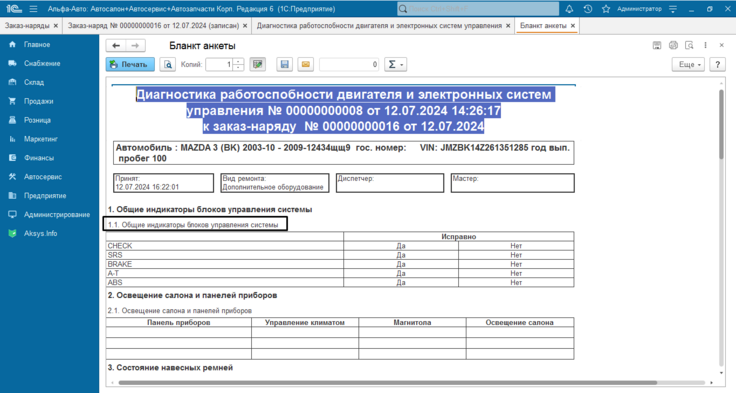Open Розница section in sidebar
Viewport: 736px width, 393px height.
(x=37, y=120)
